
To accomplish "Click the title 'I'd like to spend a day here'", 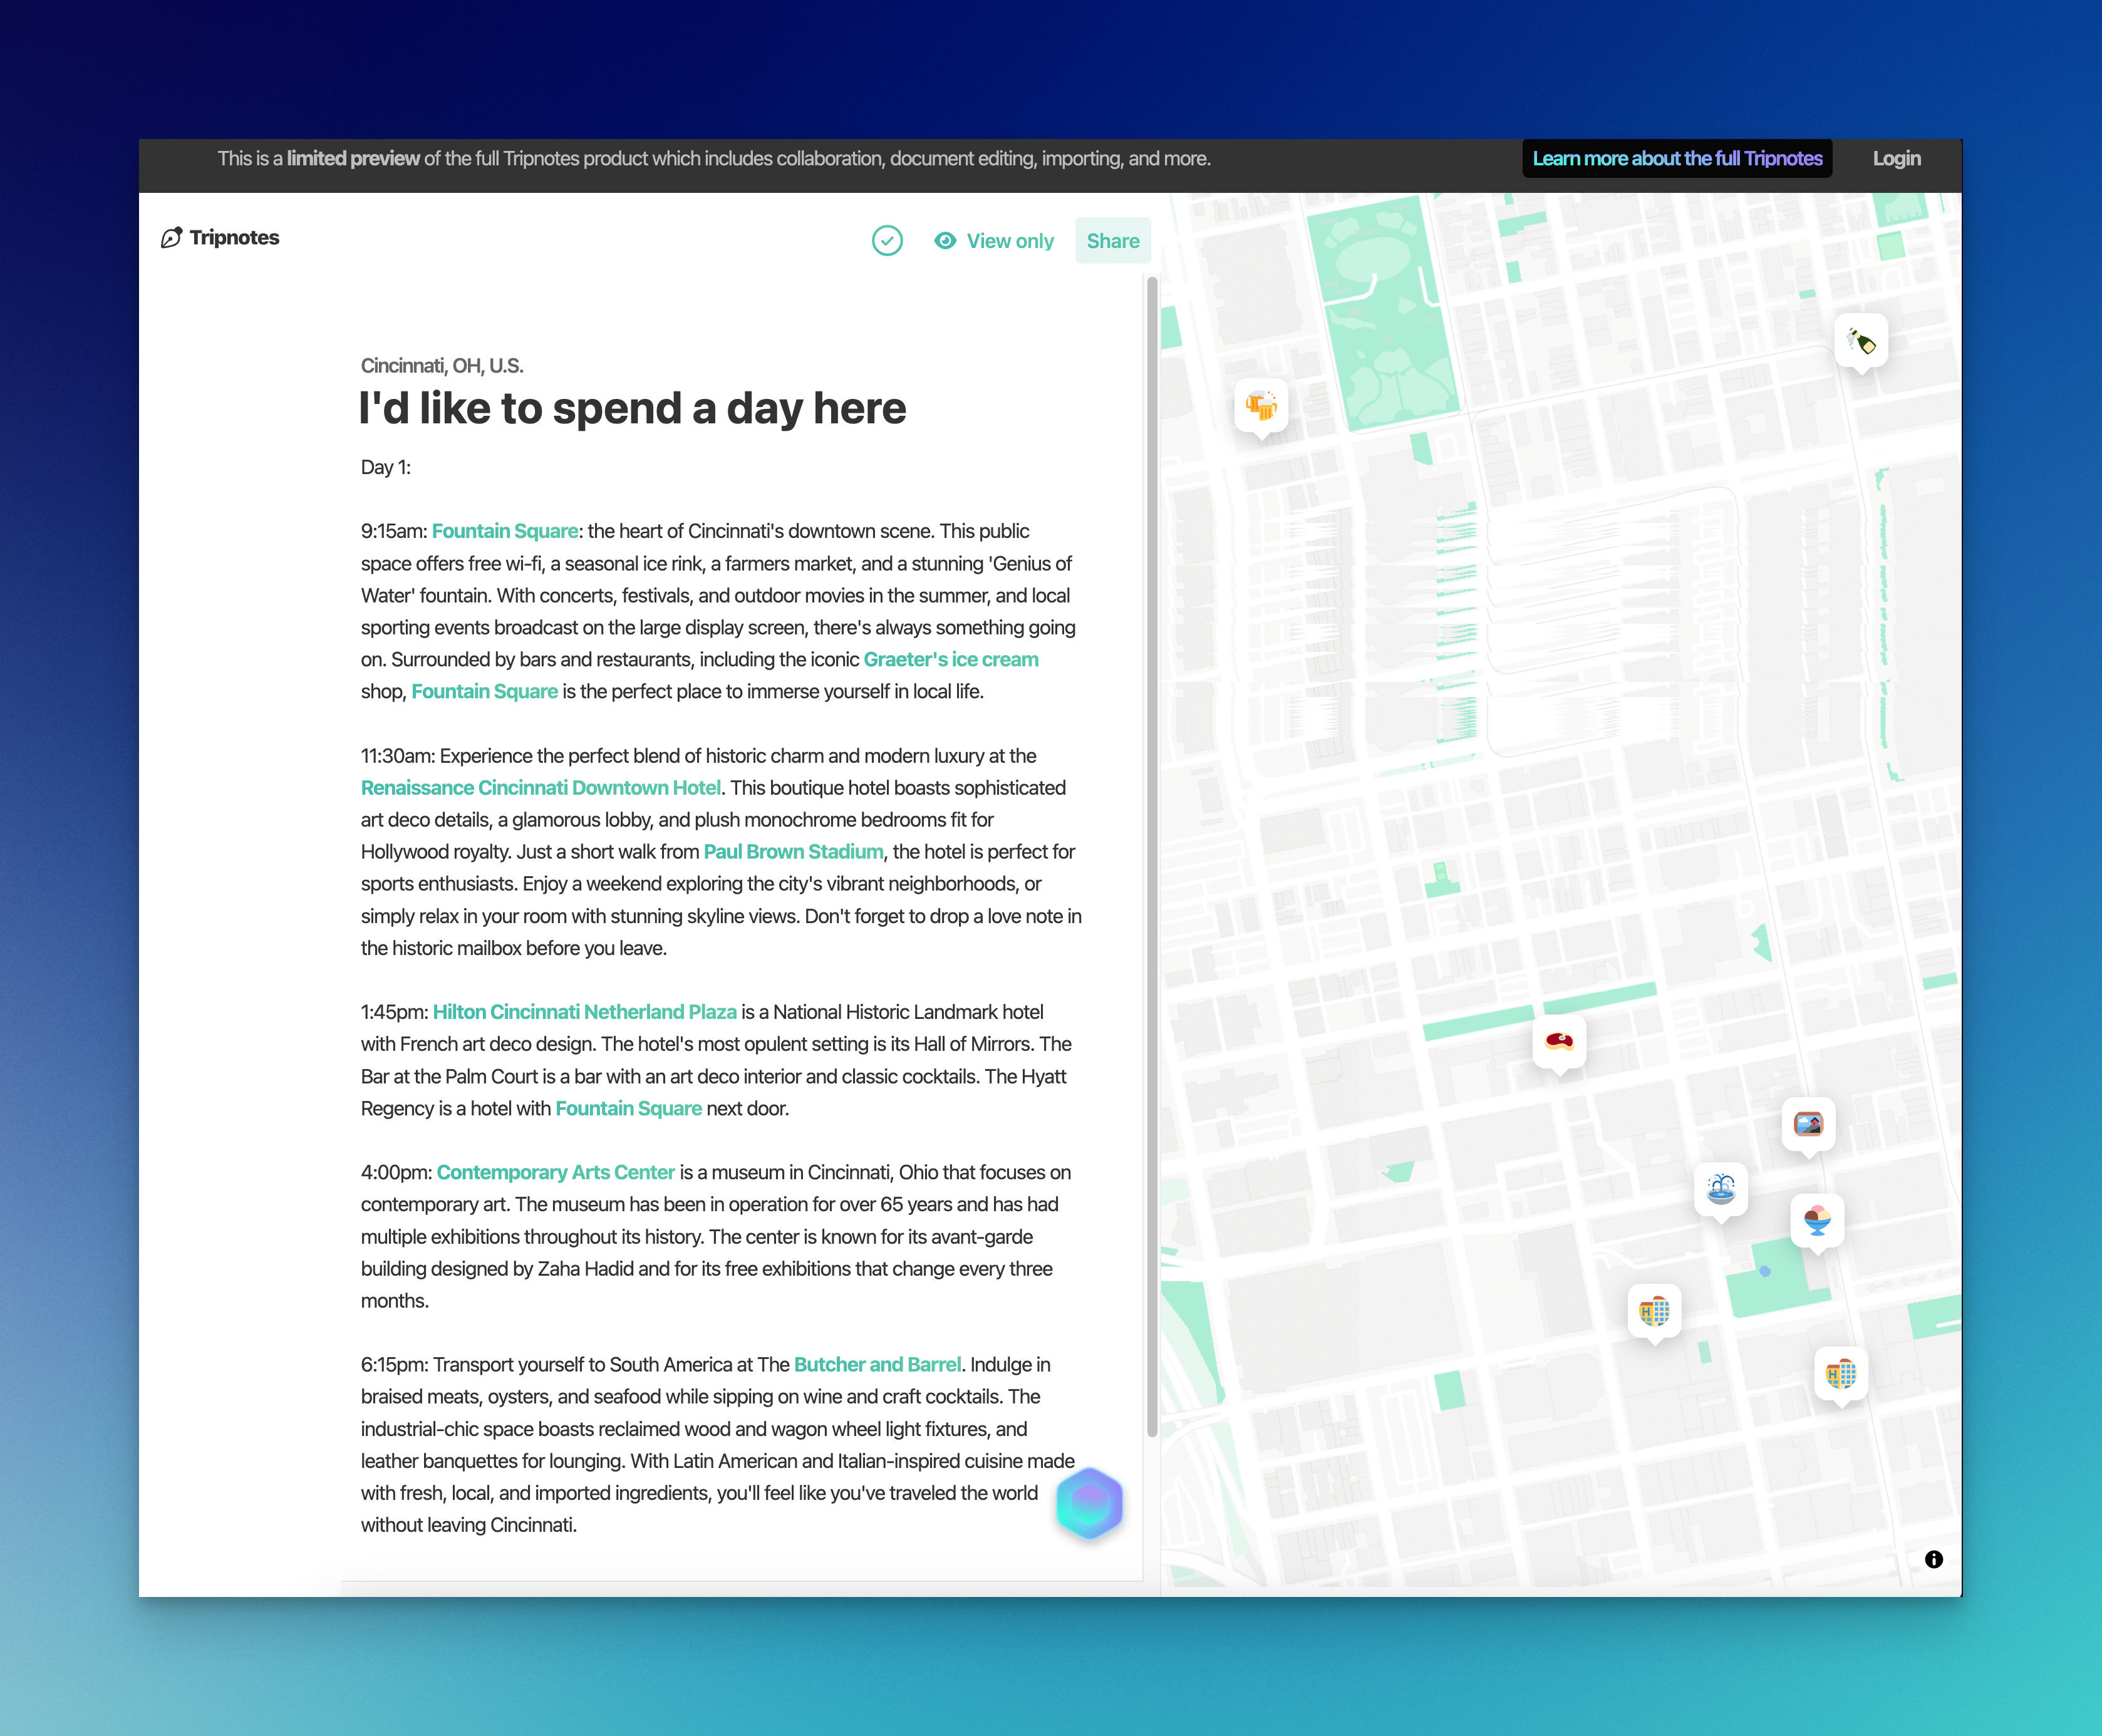I will 632,408.
